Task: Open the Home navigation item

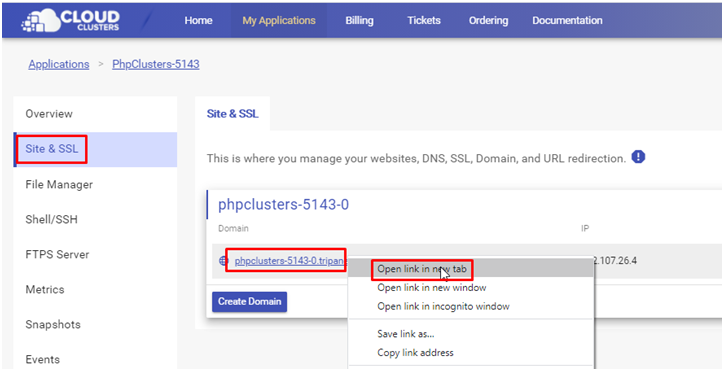Action: pyautogui.click(x=198, y=21)
